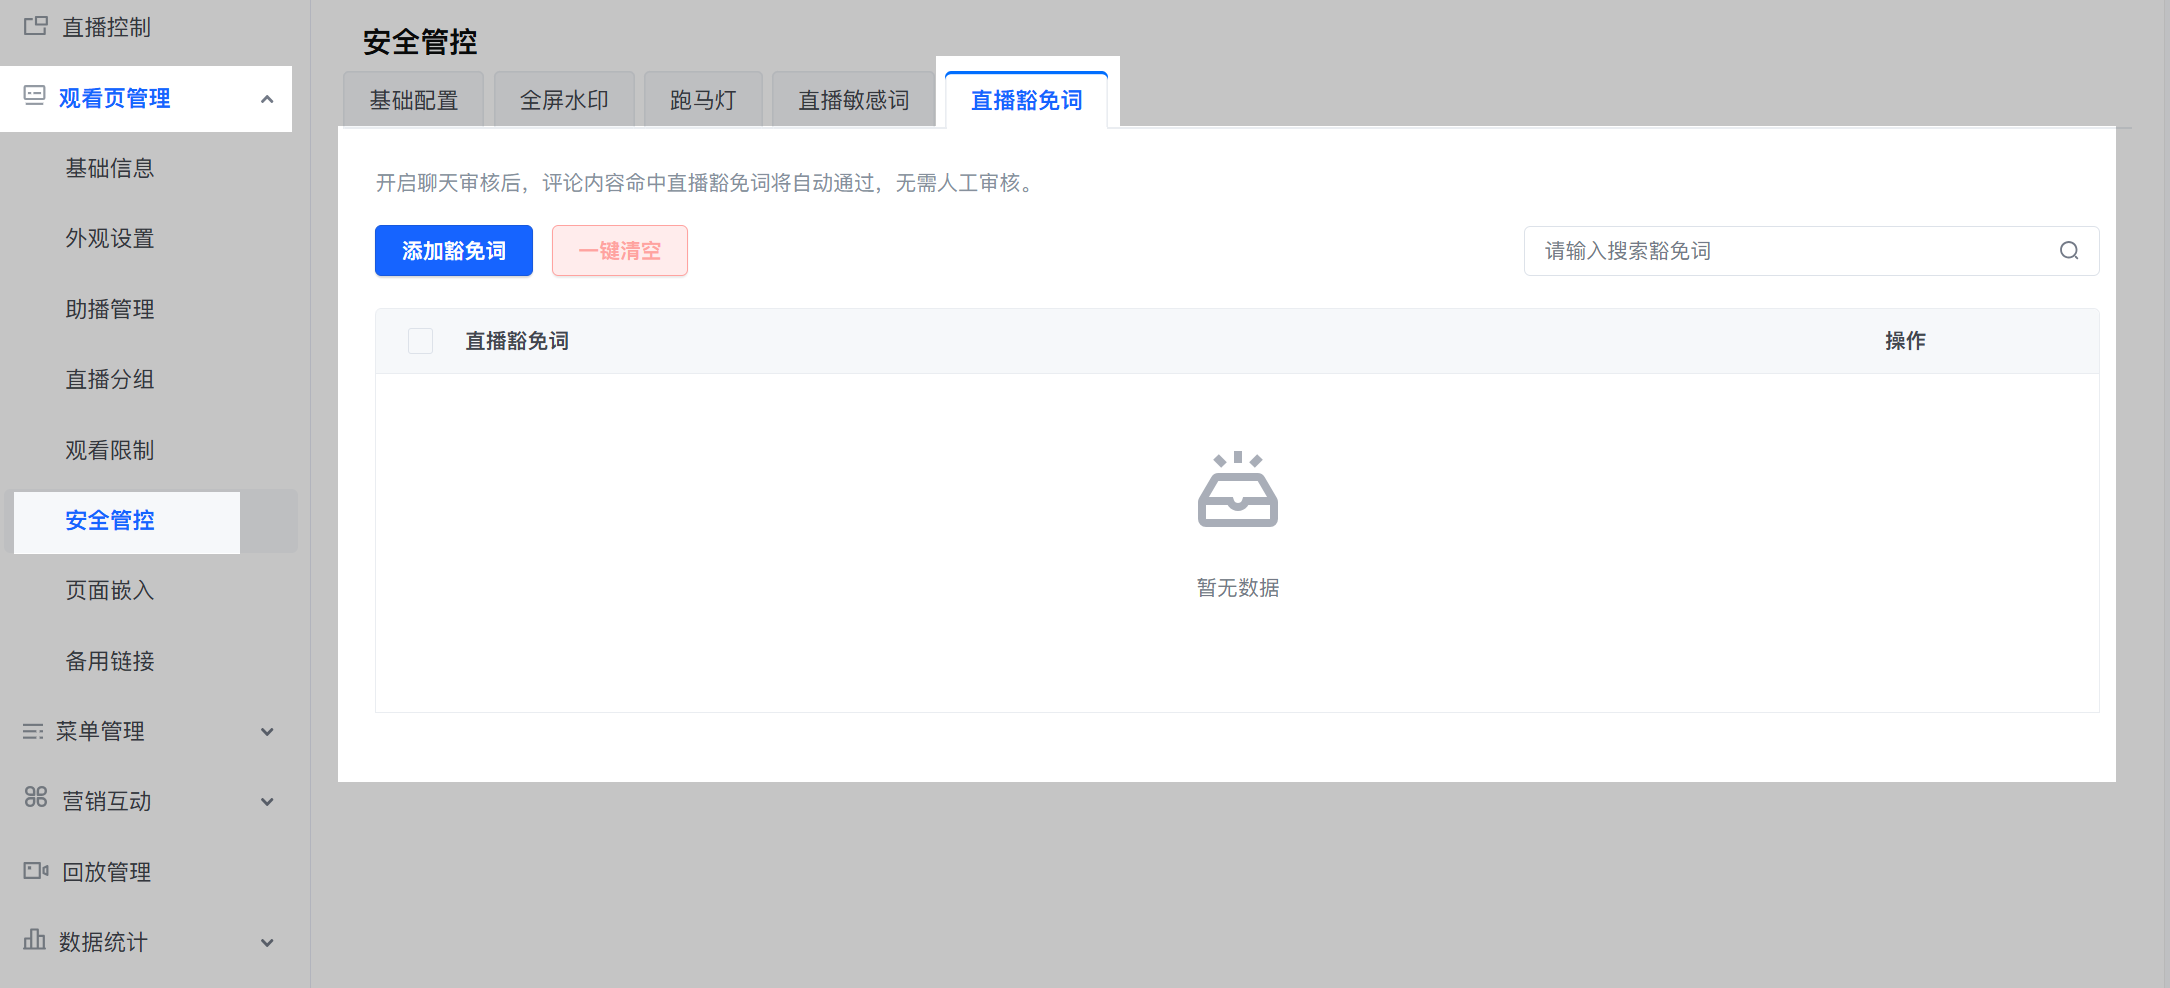The height and width of the screenshot is (988, 2170).
Task: Open 观看限制 in the sidebar
Action: 110,451
